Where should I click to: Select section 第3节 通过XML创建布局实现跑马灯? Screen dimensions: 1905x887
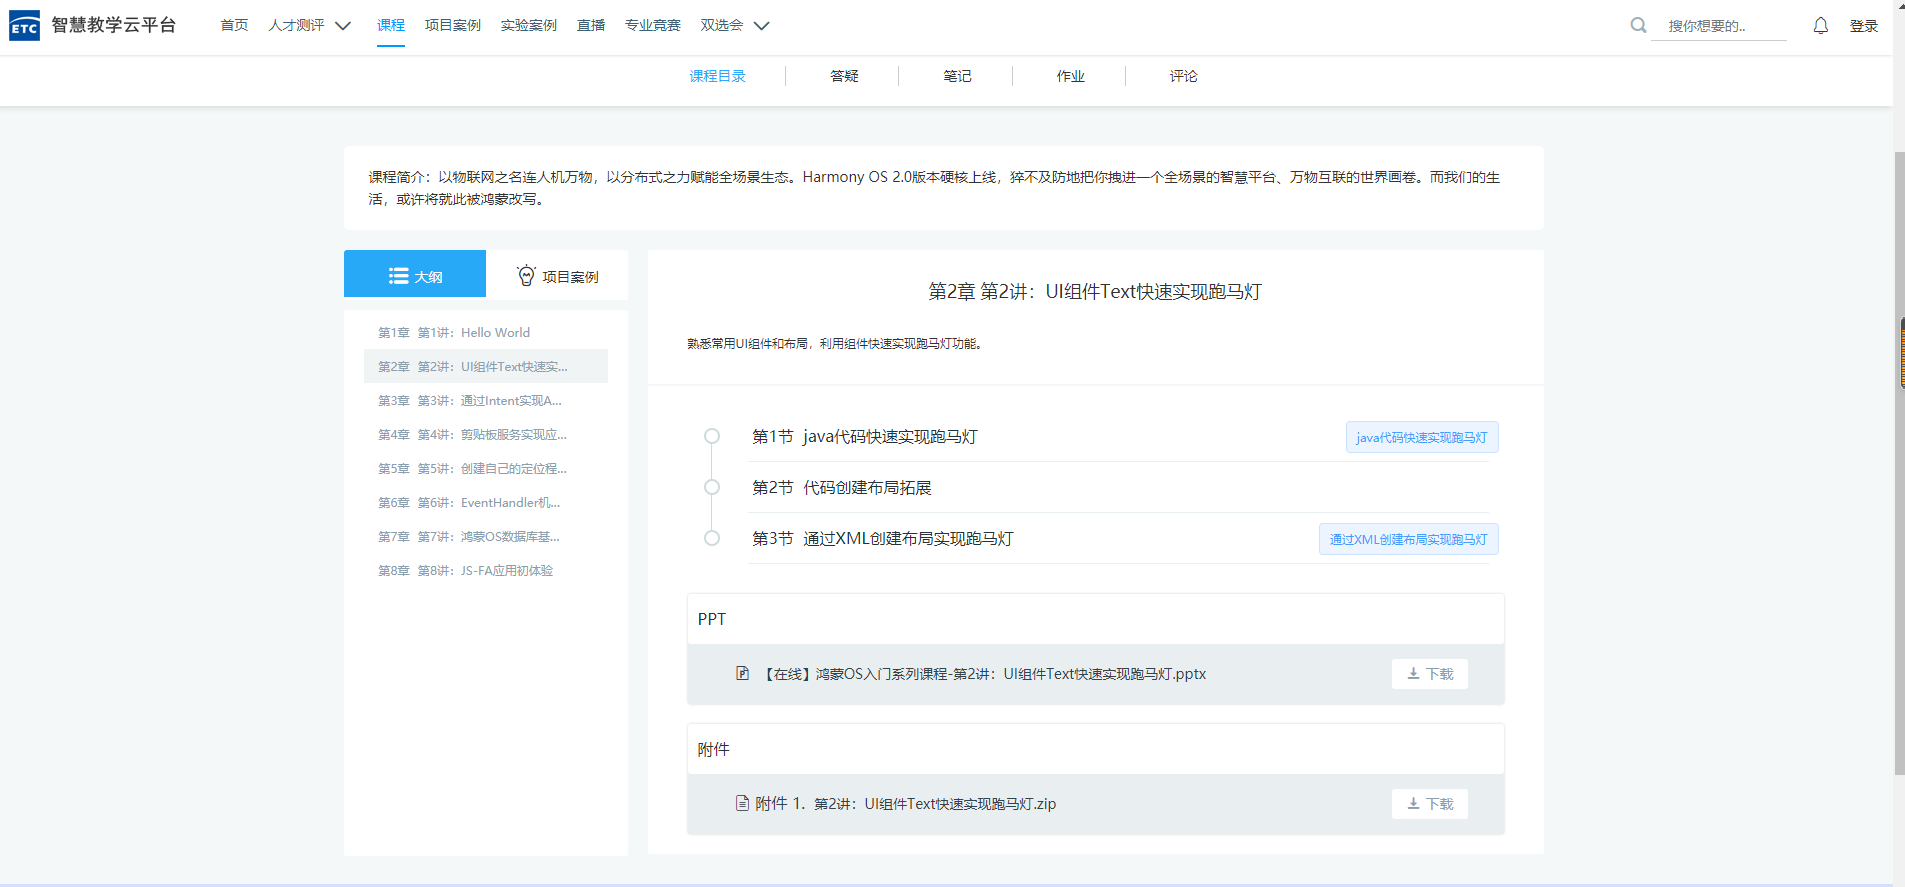[883, 538]
